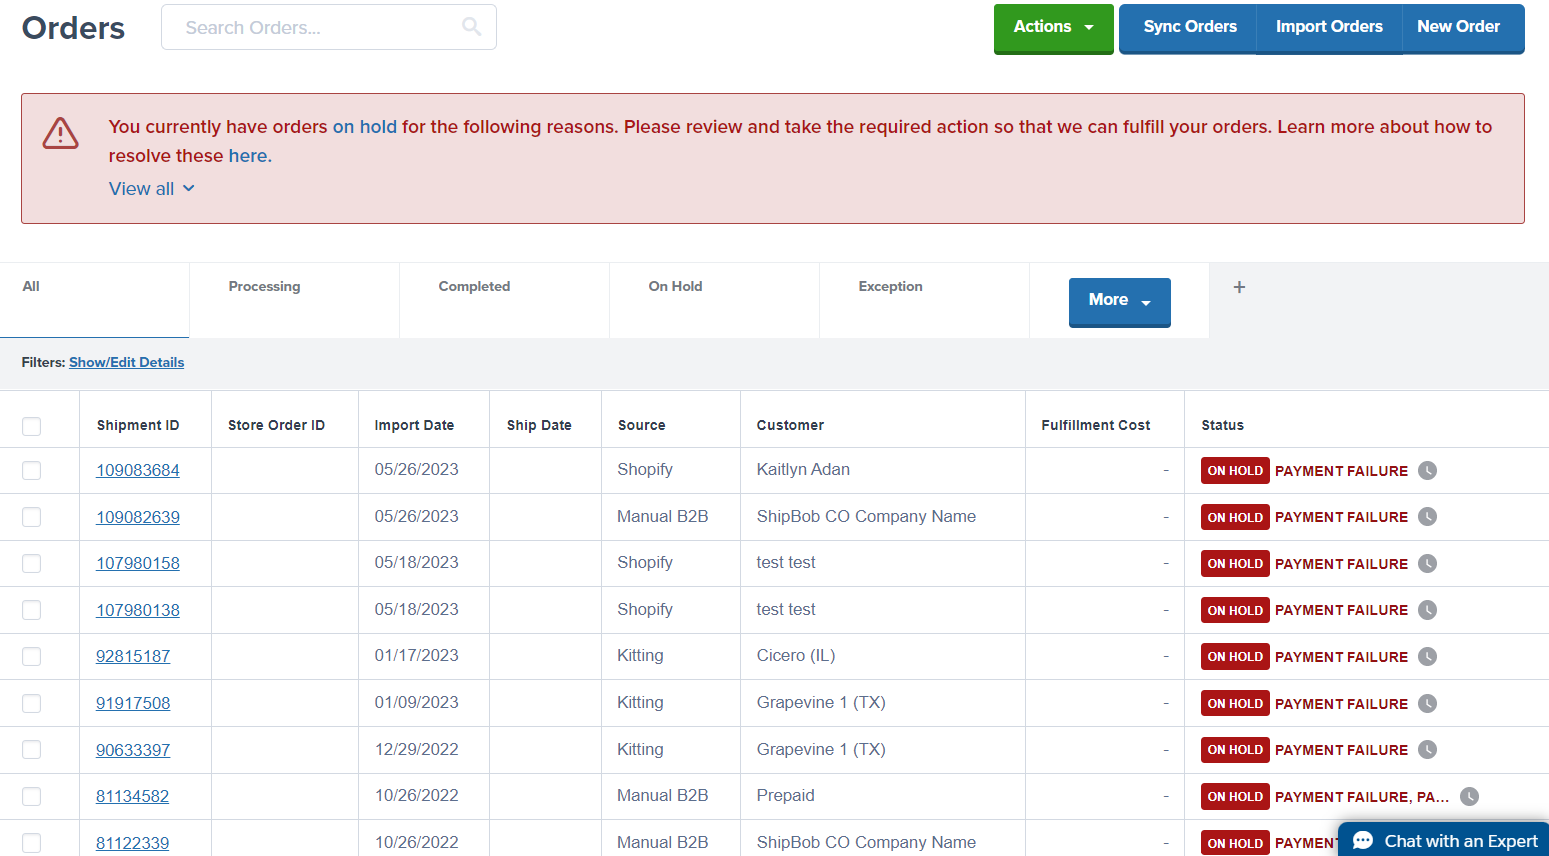
Task: Click the clock icon for shipment 107980158
Action: pos(1427,564)
